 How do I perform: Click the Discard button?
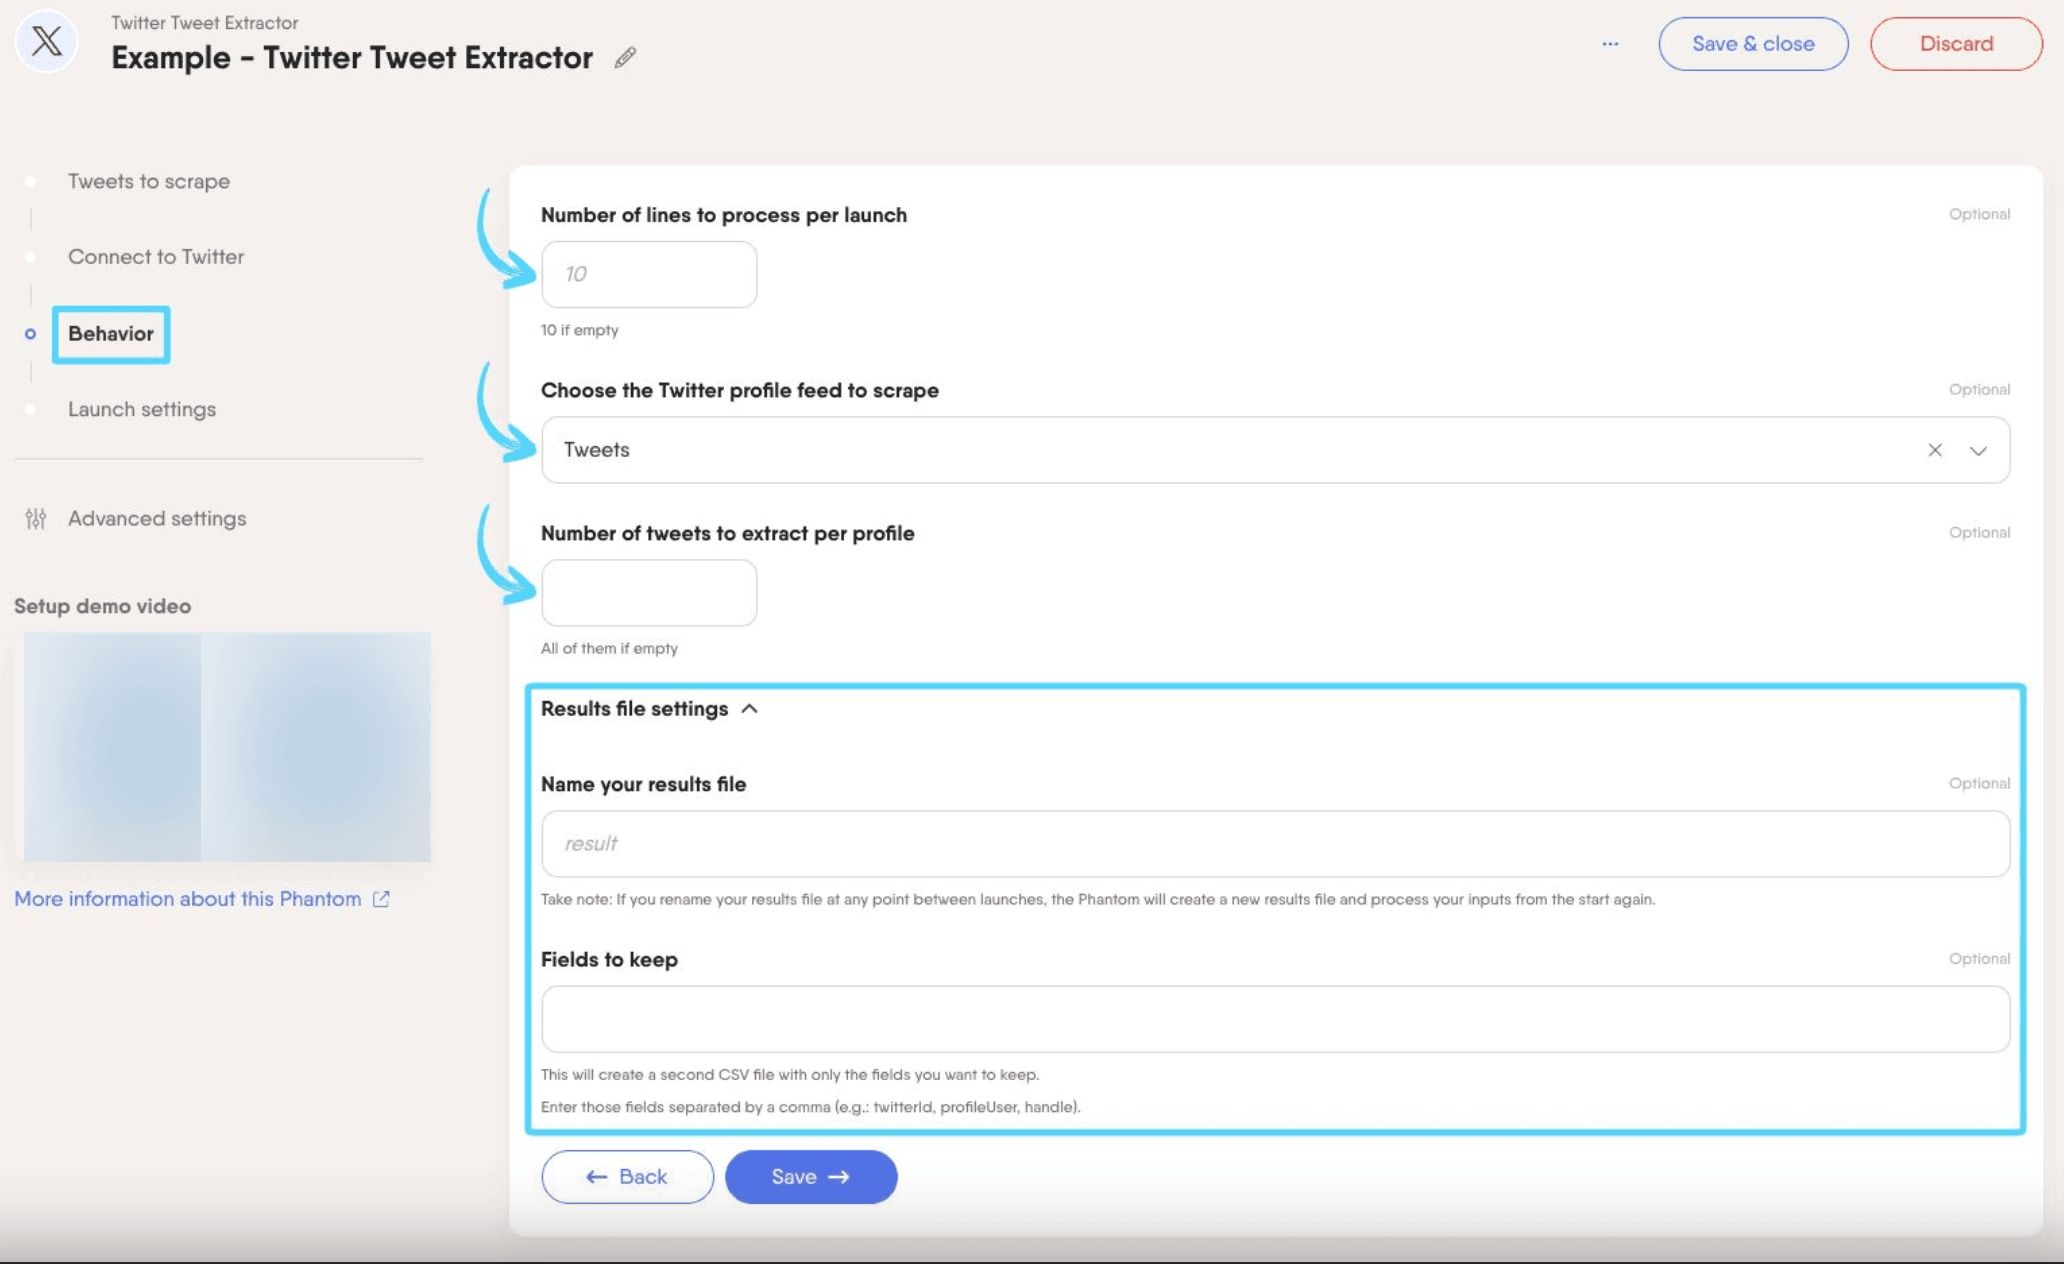tap(1956, 44)
